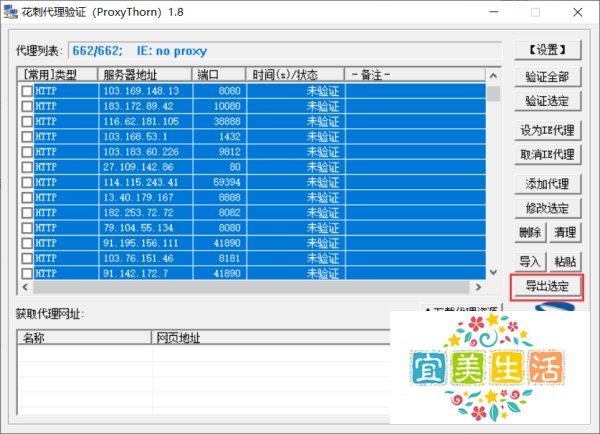Sort by [常用]类型 column header
This screenshot has width=600, height=434.
pyautogui.click(x=58, y=75)
